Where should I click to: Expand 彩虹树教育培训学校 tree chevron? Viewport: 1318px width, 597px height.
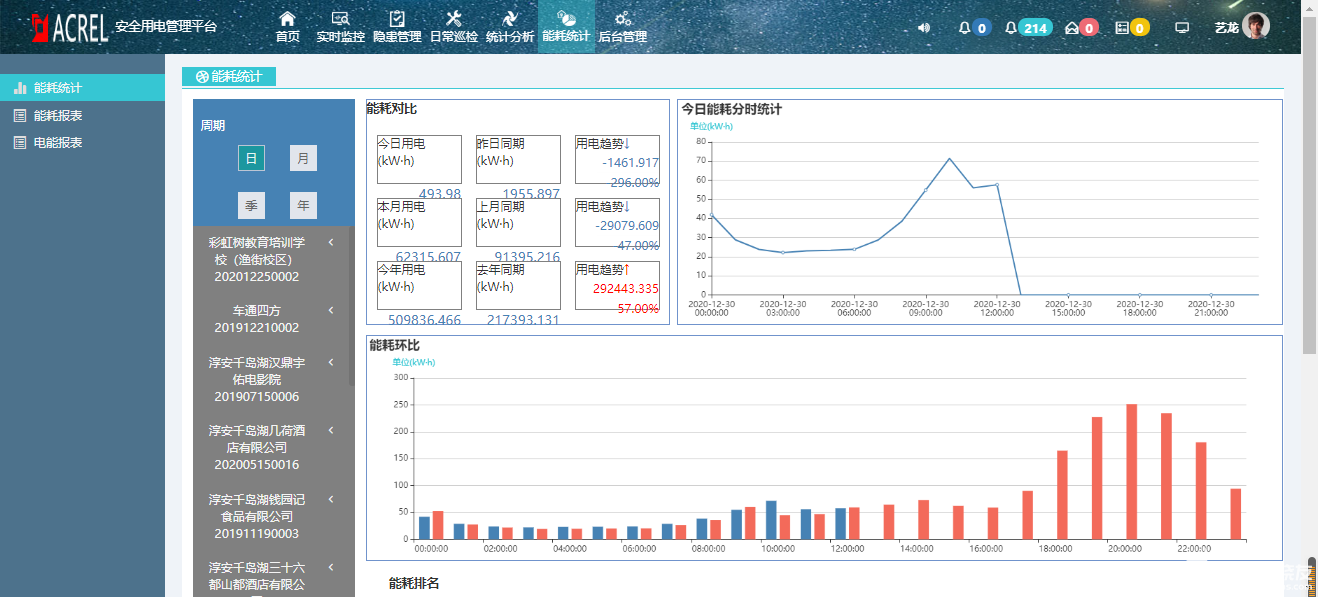tap(331, 242)
